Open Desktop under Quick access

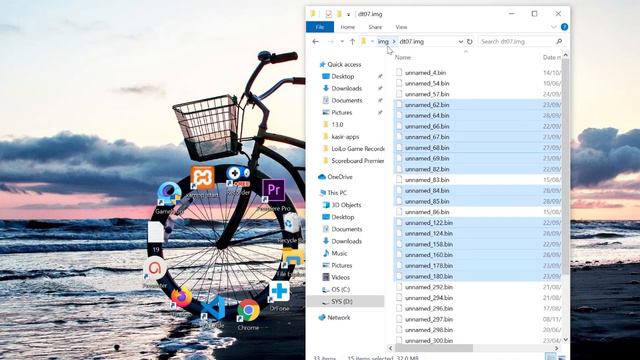pyautogui.click(x=342, y=76)
